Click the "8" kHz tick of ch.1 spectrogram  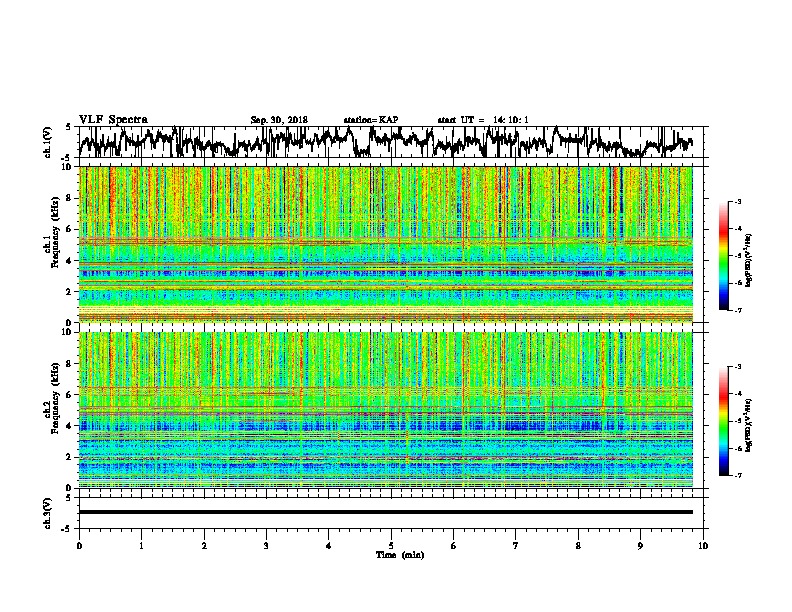(x=70, y=198)
